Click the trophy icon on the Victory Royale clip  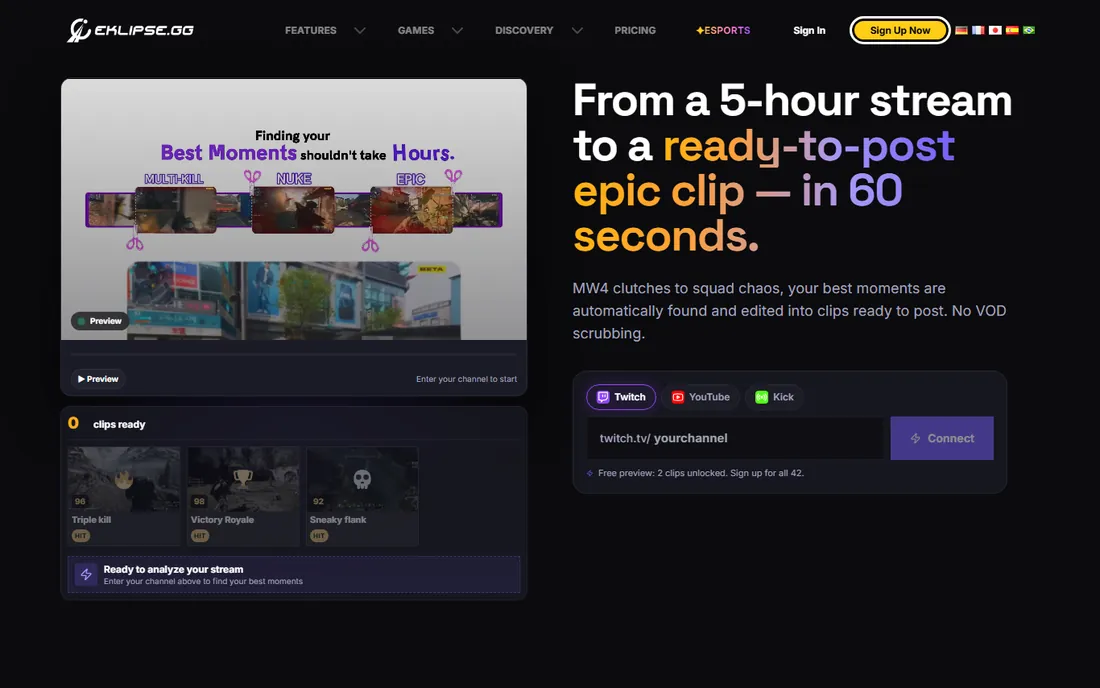[243, 478]
